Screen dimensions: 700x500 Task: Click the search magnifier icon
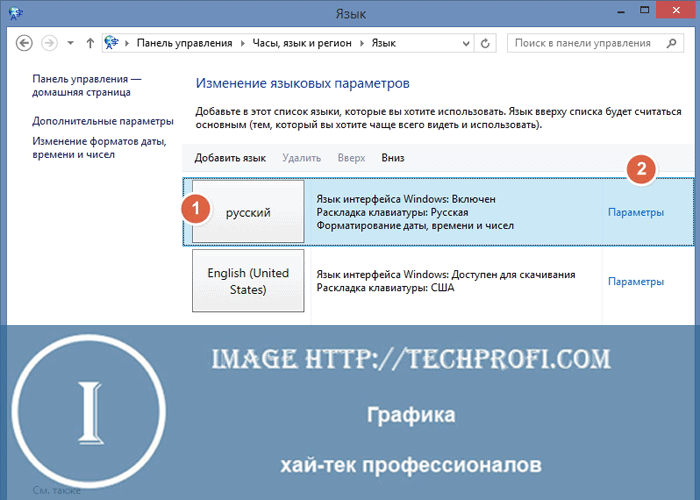[x=671, y=43]
